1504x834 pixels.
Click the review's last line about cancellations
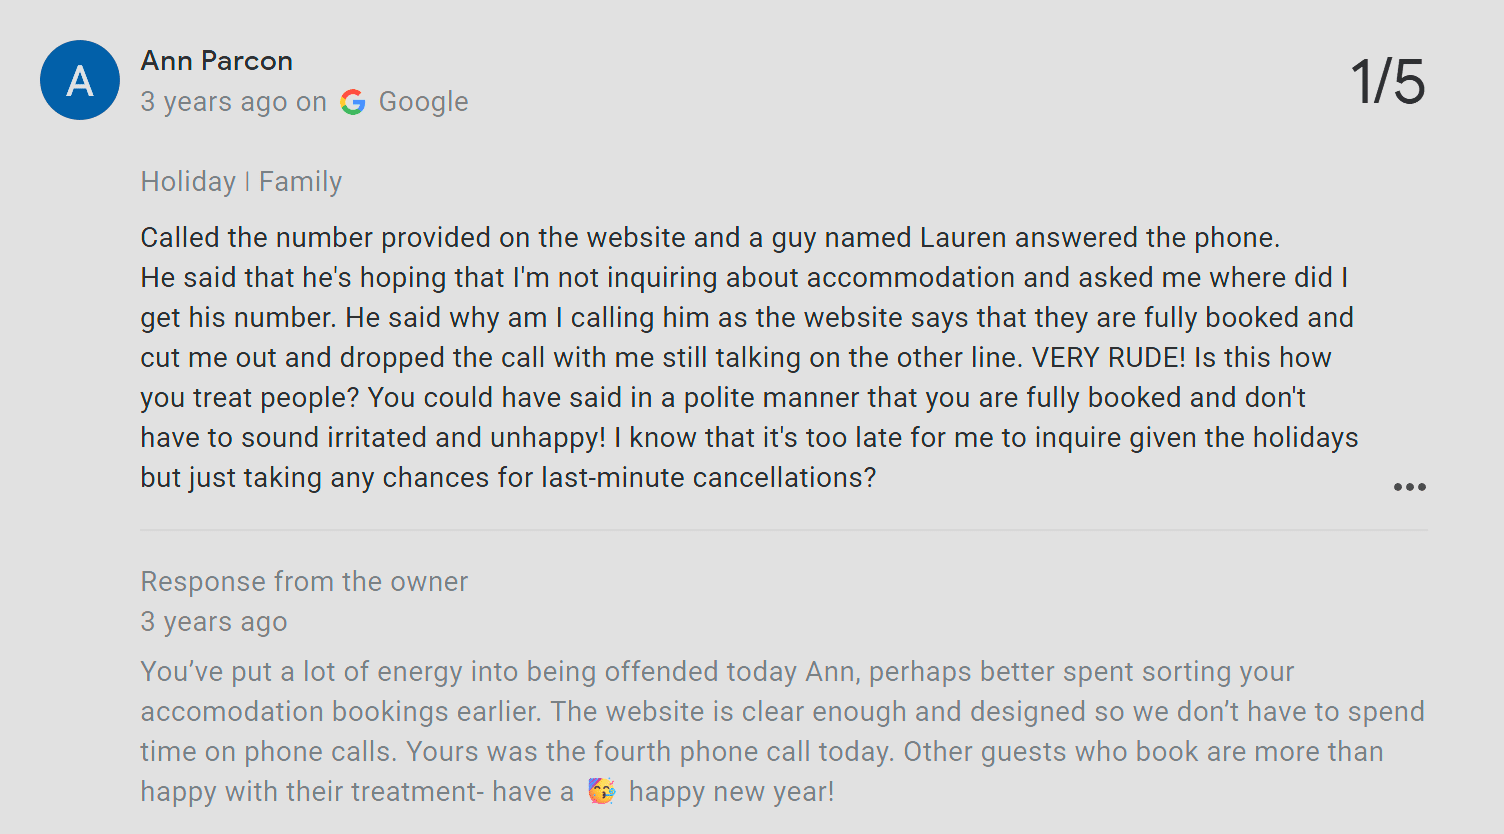pos(508,478)
